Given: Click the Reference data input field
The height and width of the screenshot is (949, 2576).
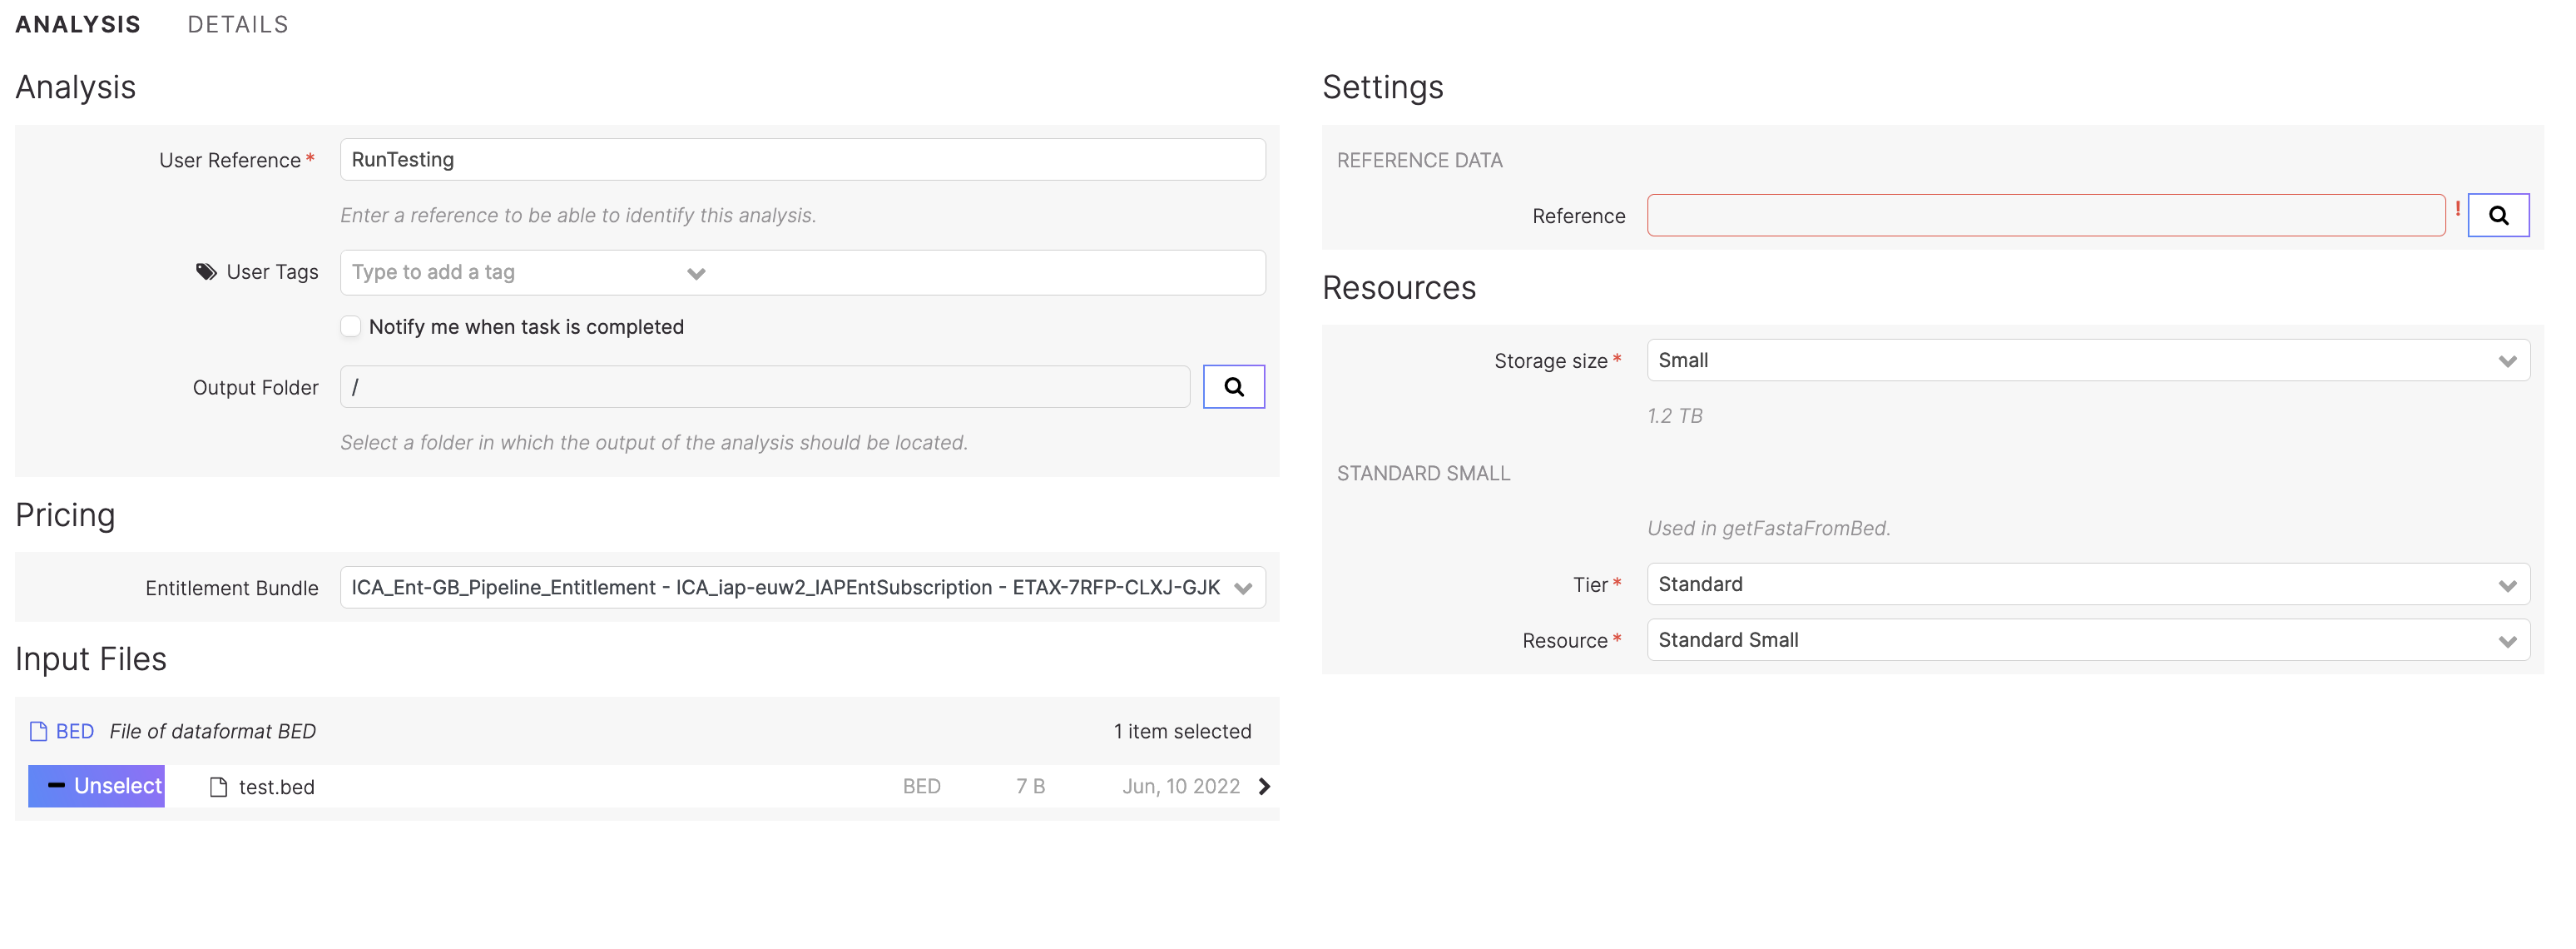Looking at the screenshot, I should tap(2046, 215).
